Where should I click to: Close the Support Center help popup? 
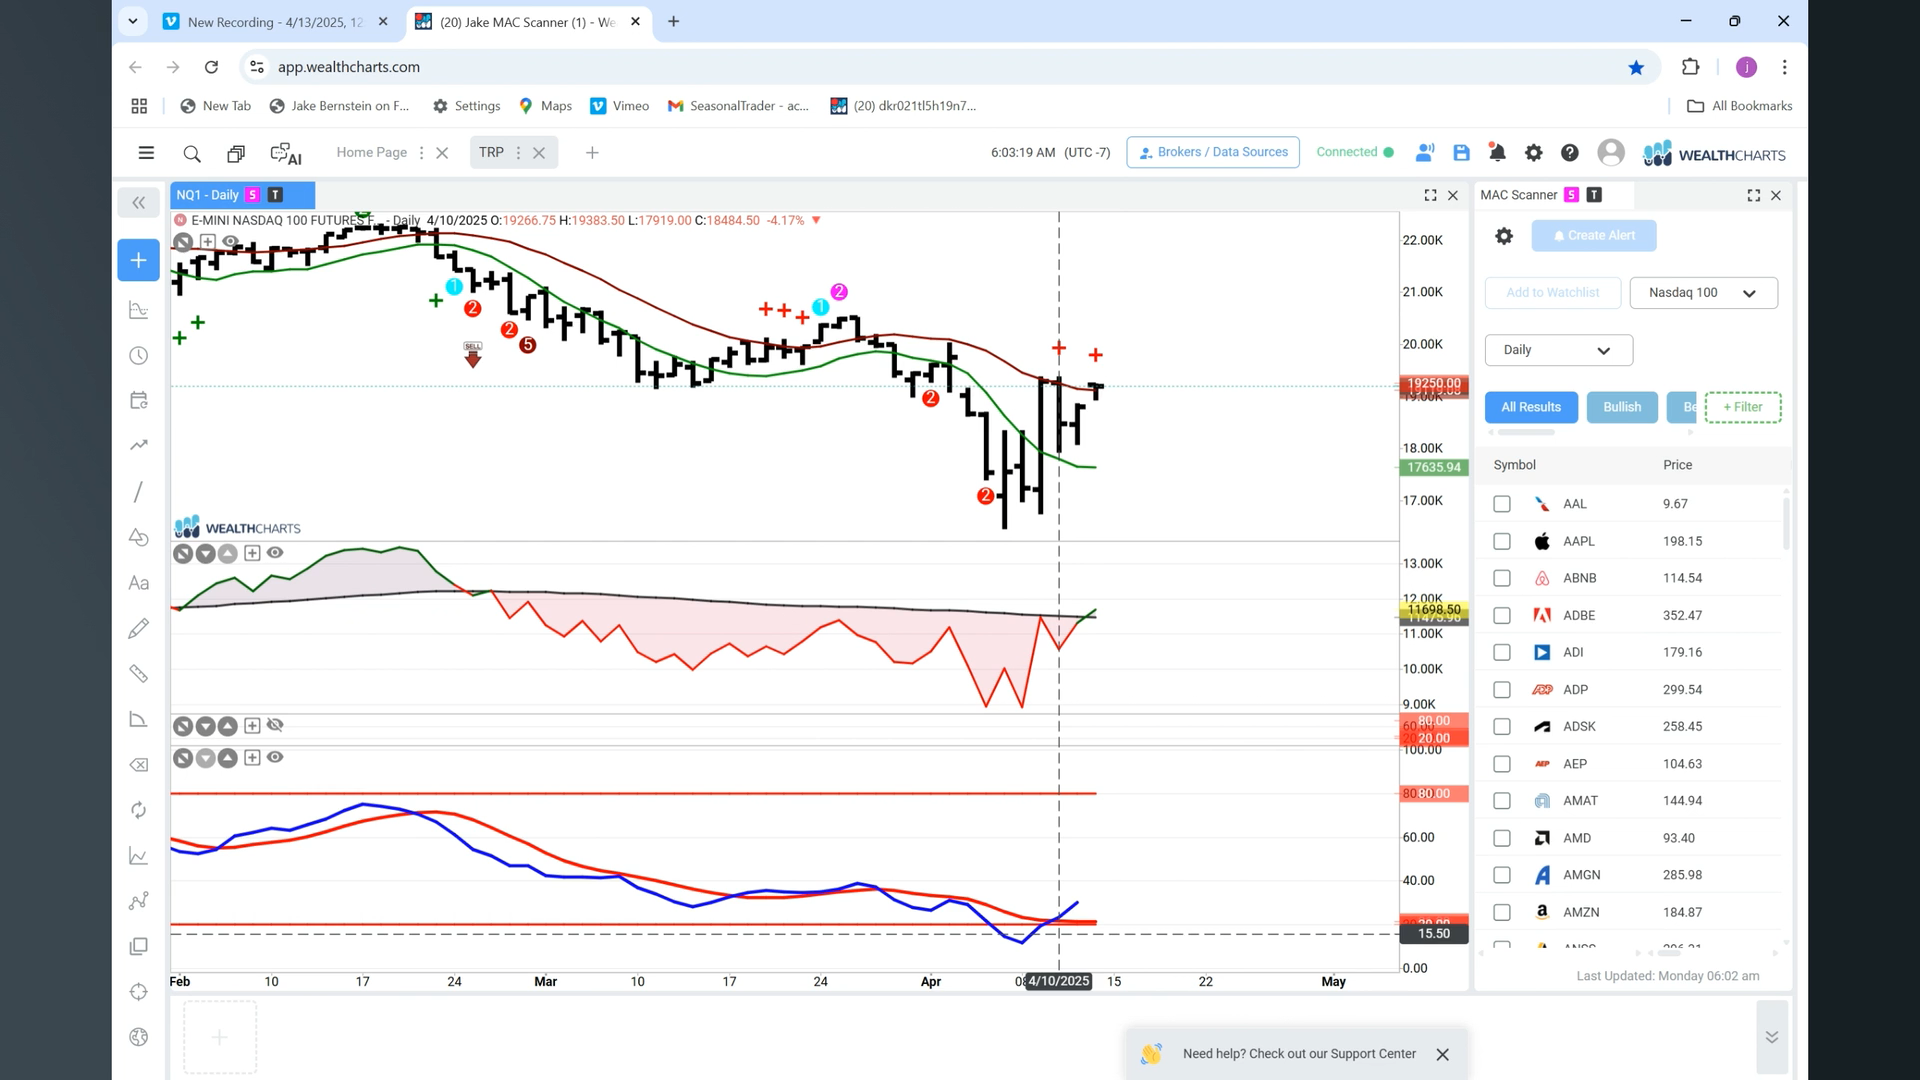click(1442, 1054)
